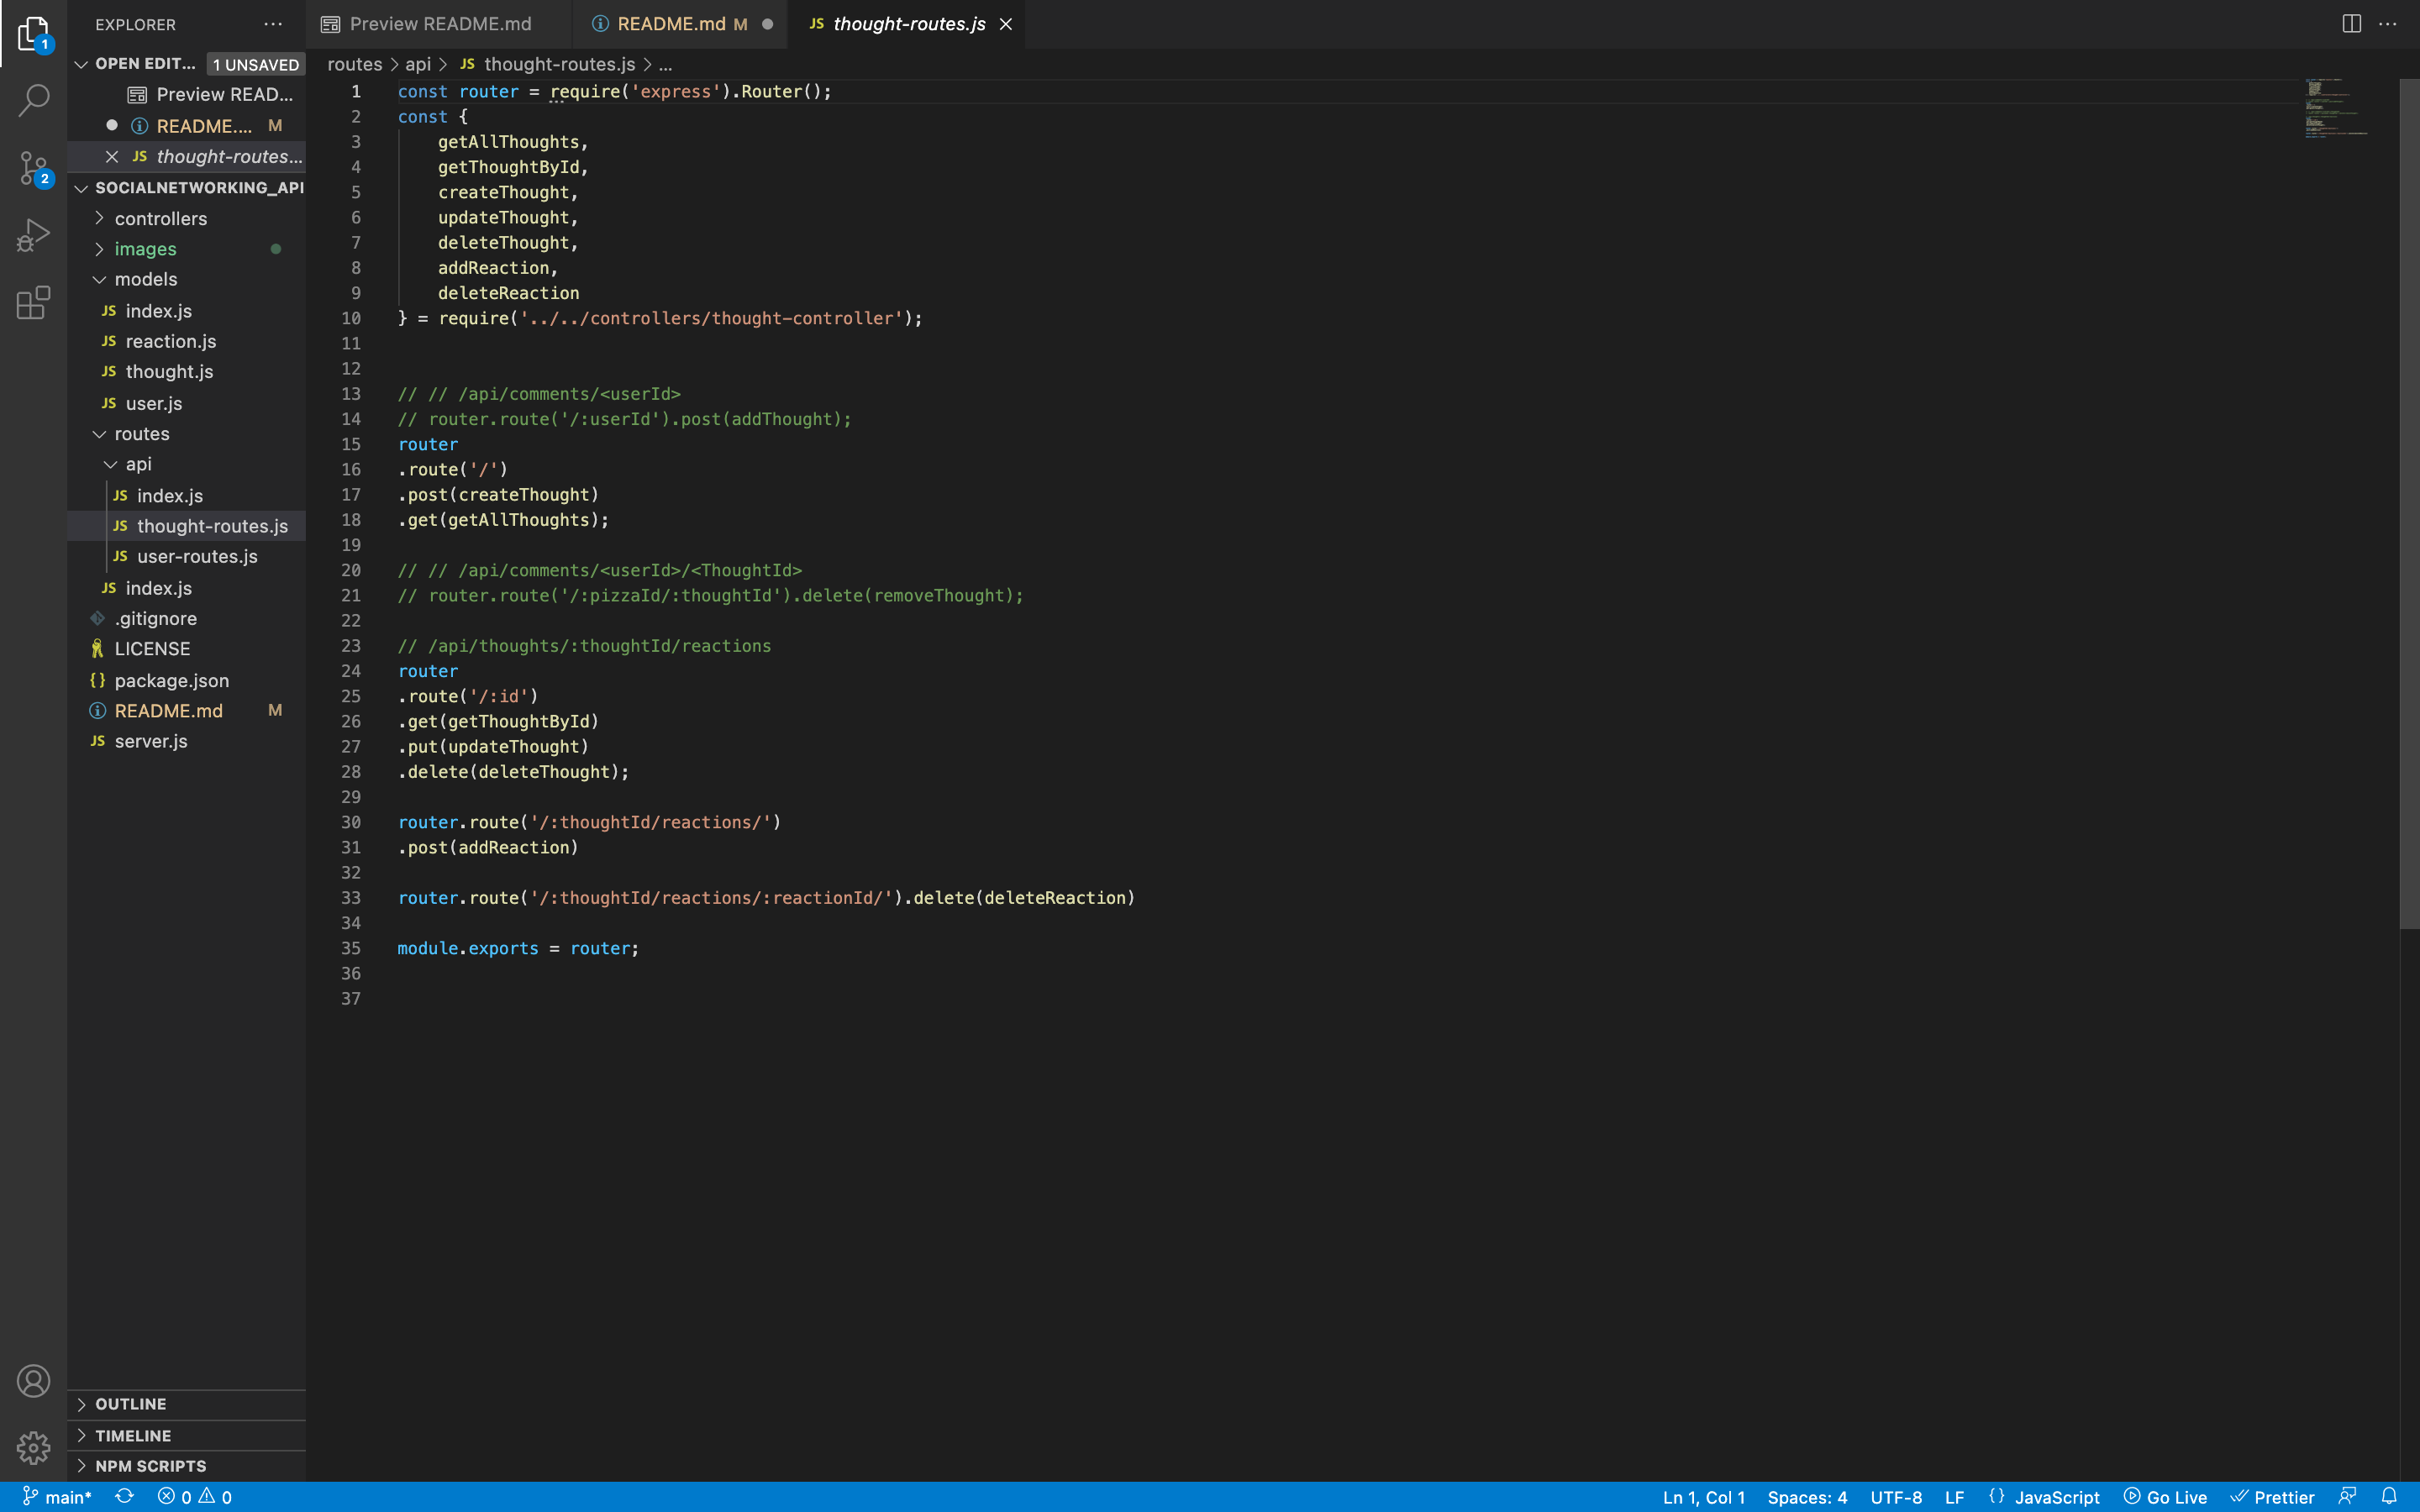Click the errors and warnings indicator

point(195,1496)
